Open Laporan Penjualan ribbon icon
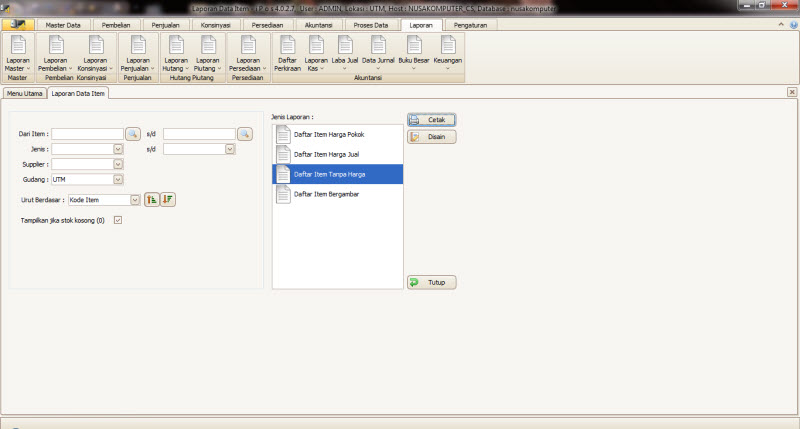This screenshot has width=800, height=429. pos(138,53)
